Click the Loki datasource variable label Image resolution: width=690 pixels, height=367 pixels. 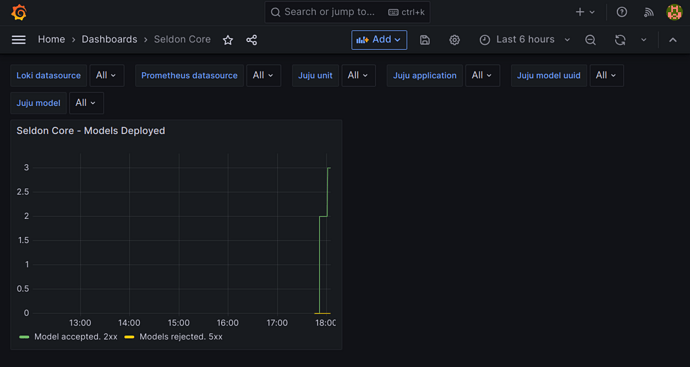48,75
